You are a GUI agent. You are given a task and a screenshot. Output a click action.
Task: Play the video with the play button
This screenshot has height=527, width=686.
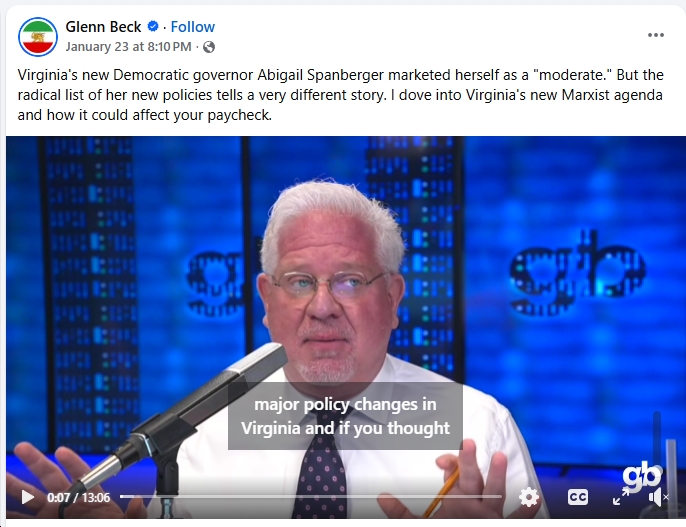click(28, 497)
